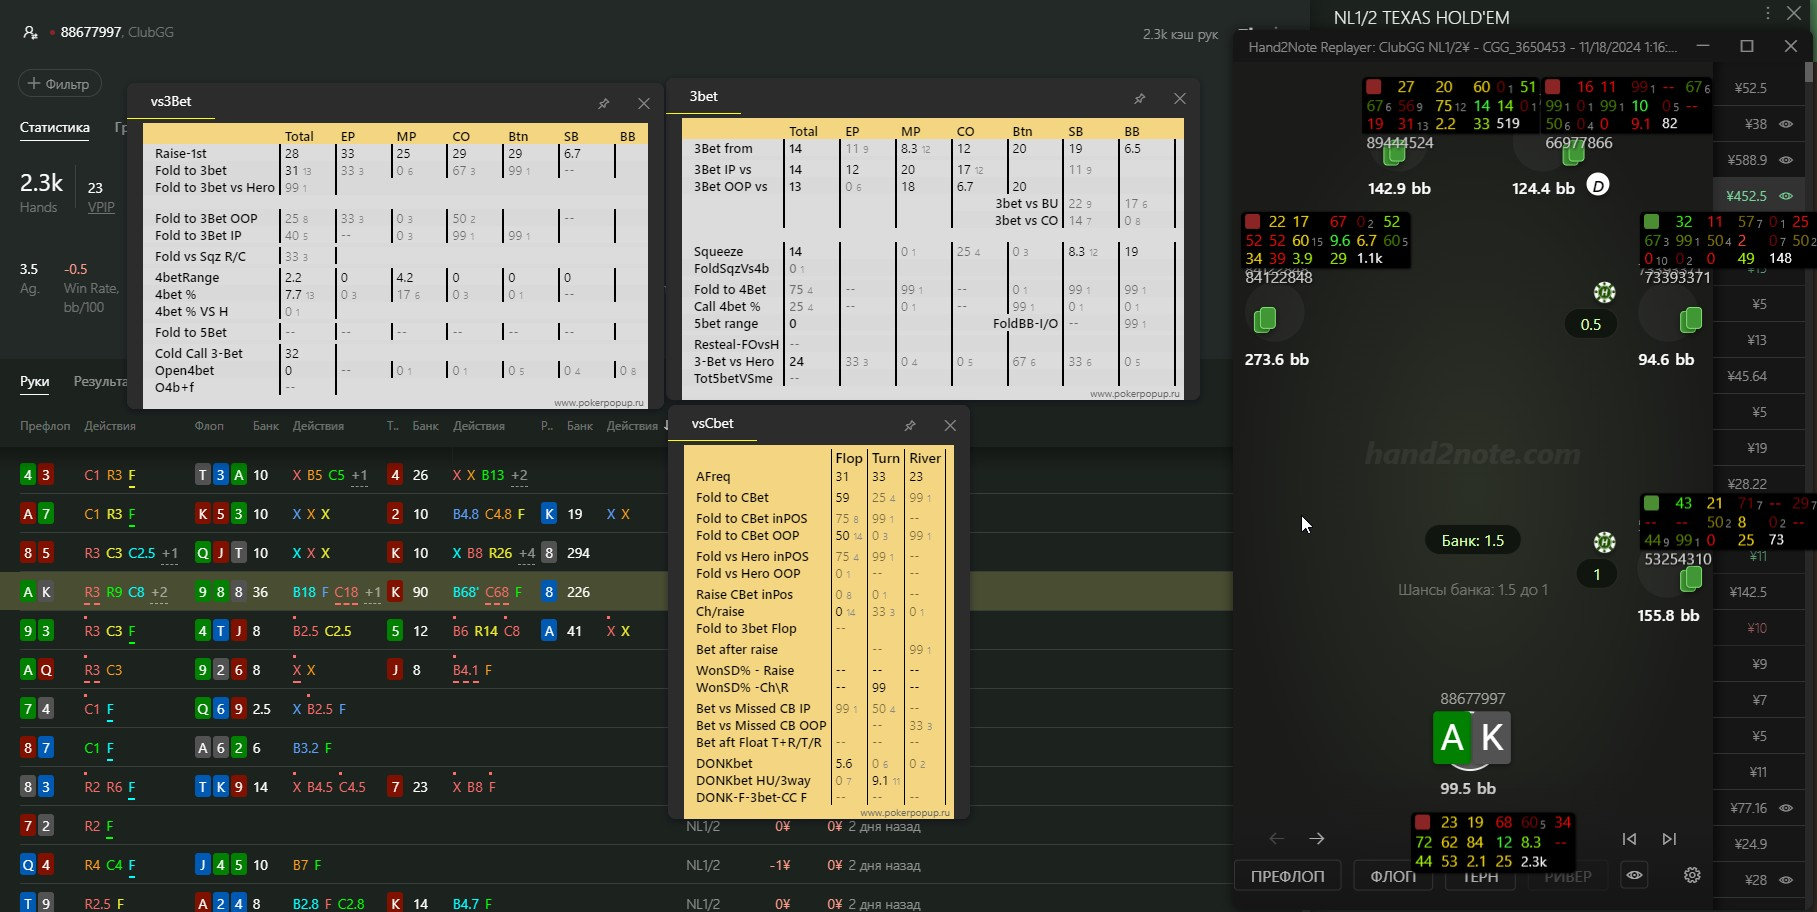Jump to ТЕРН street
1817x912 pixels.
(x=1480, y=878)
